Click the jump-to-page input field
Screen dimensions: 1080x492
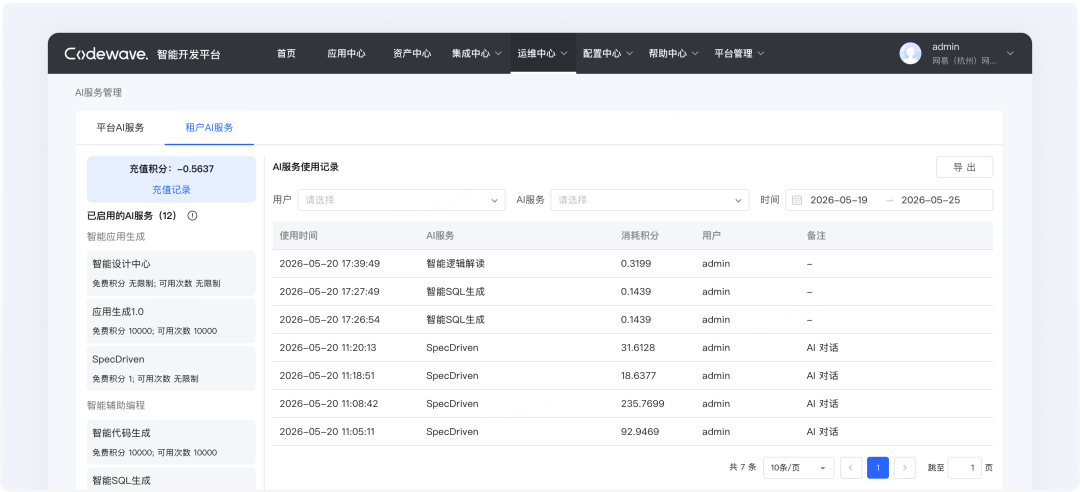pyautogui.click(x=964, y=467)
